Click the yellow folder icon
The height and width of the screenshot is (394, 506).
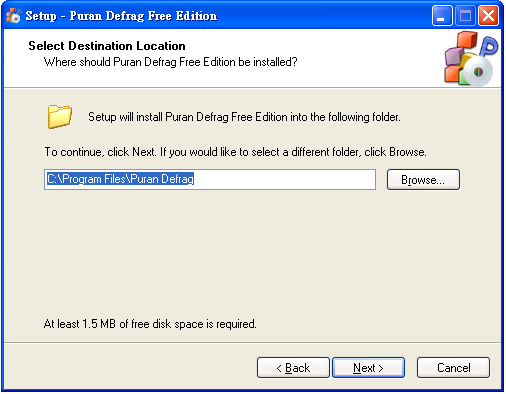click(59, 116)
